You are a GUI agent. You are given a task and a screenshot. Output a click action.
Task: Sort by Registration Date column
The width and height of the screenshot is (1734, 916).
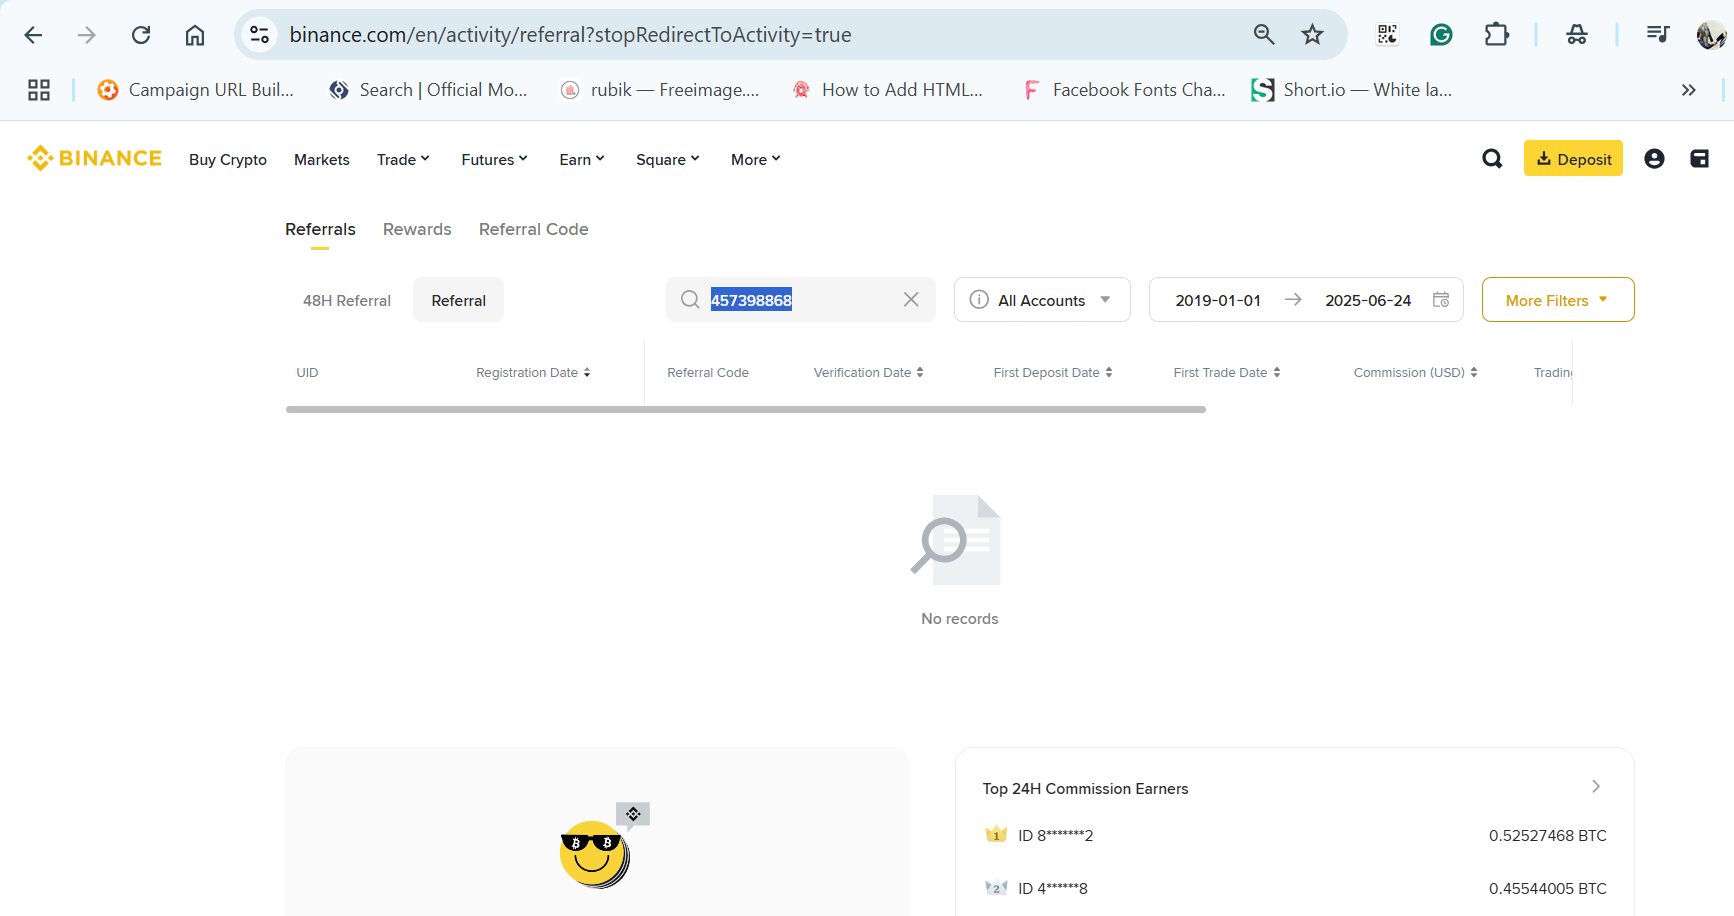(x=533, y=372)
